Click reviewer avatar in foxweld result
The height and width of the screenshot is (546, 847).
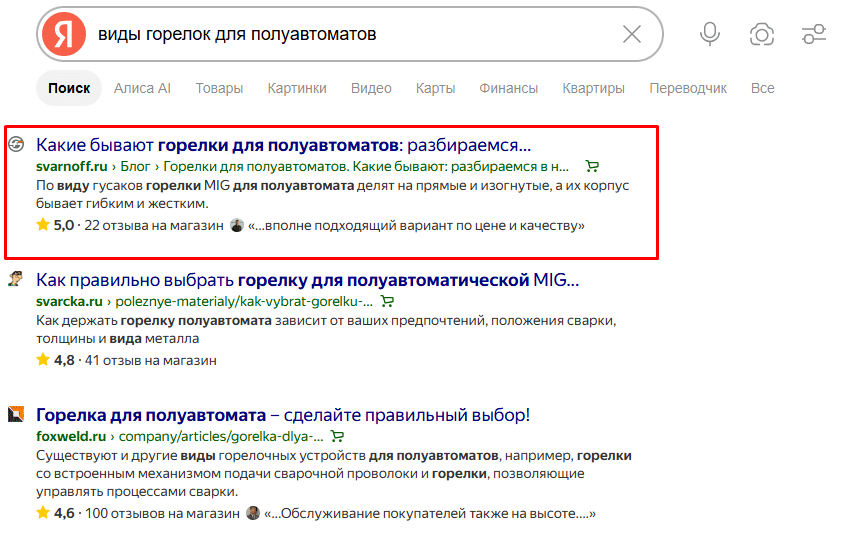[253, 513]
